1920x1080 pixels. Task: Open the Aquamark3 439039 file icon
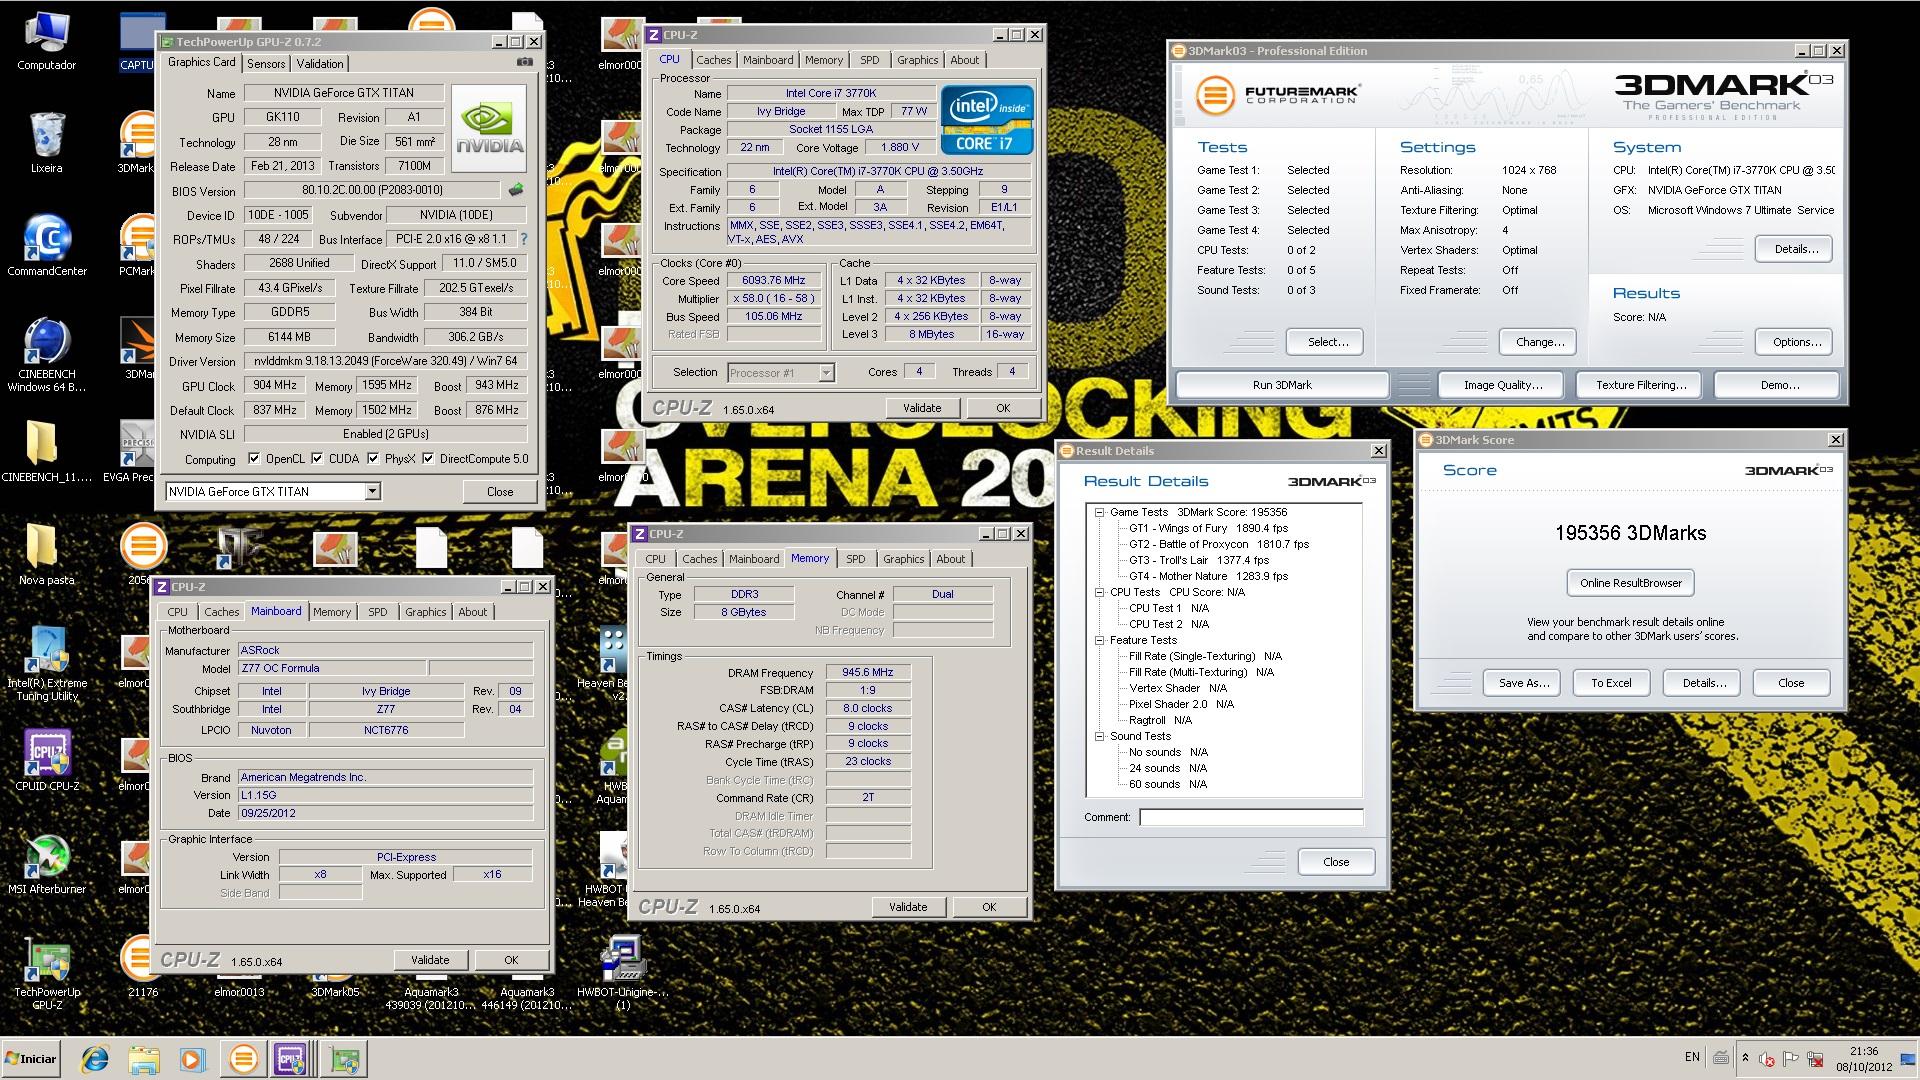click(x=430, y=998)
